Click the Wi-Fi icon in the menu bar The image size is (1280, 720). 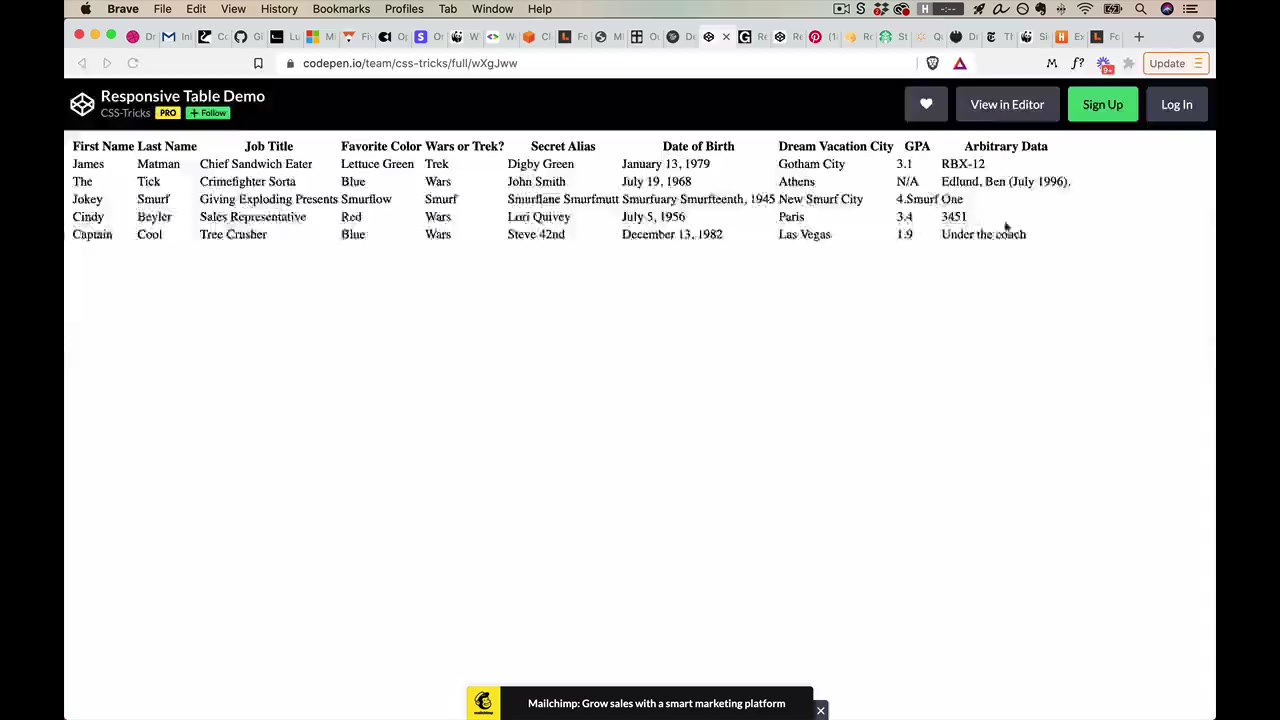[x=1085, y=9]
